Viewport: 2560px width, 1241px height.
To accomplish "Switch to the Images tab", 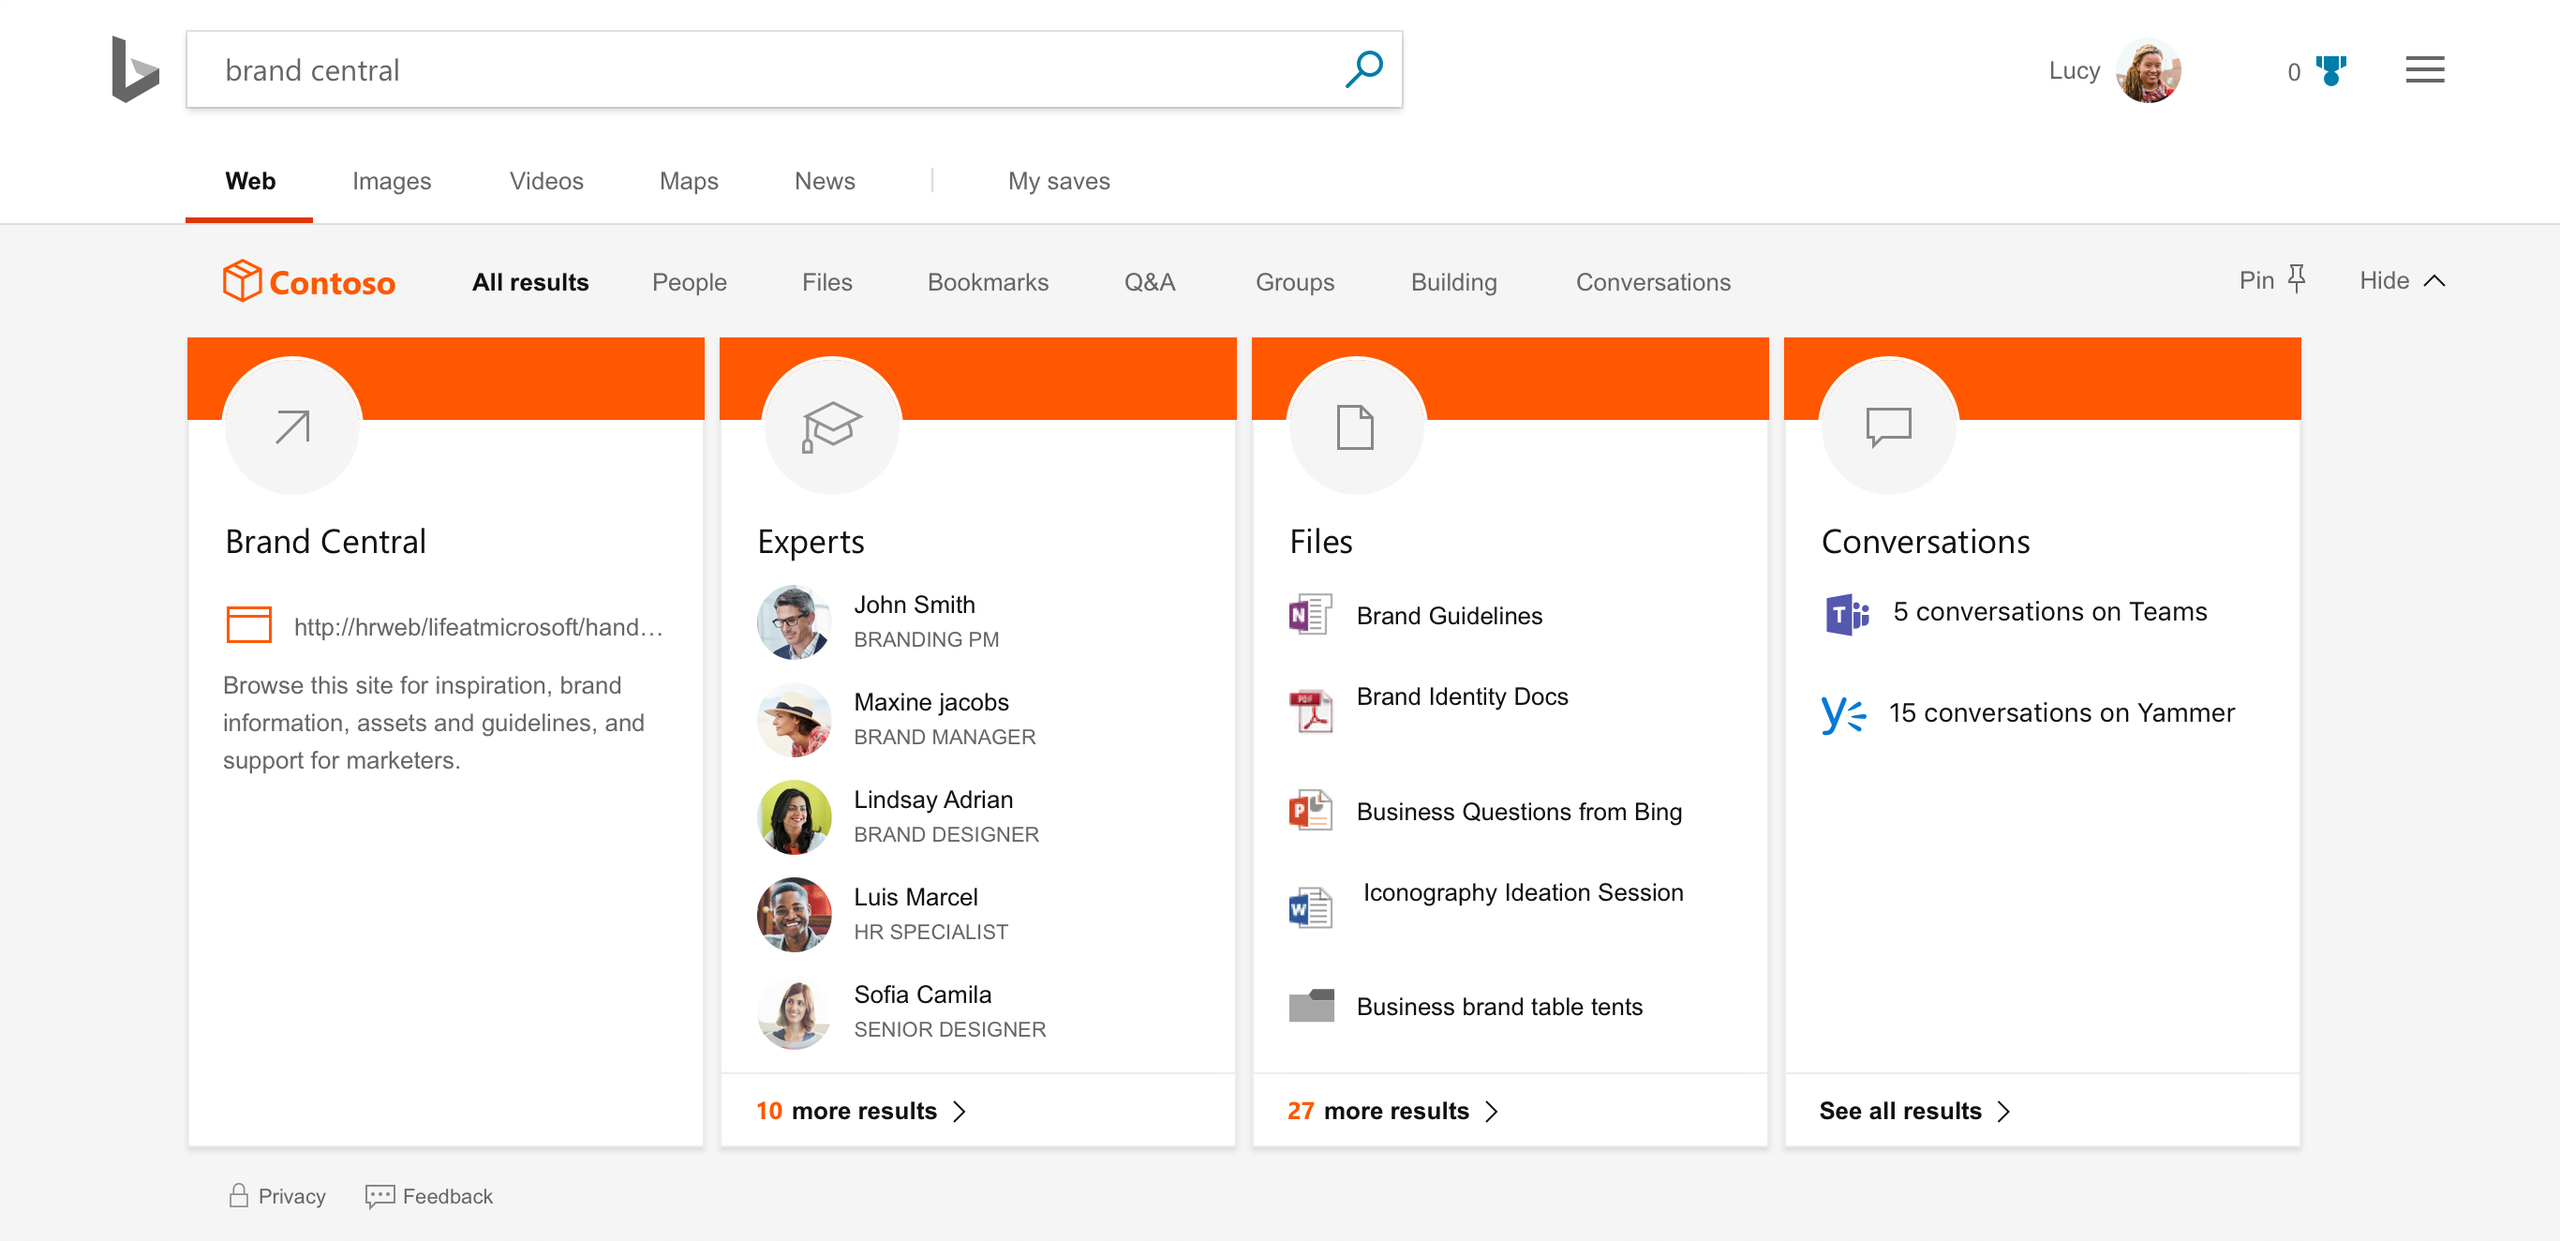I will [391, 181].
